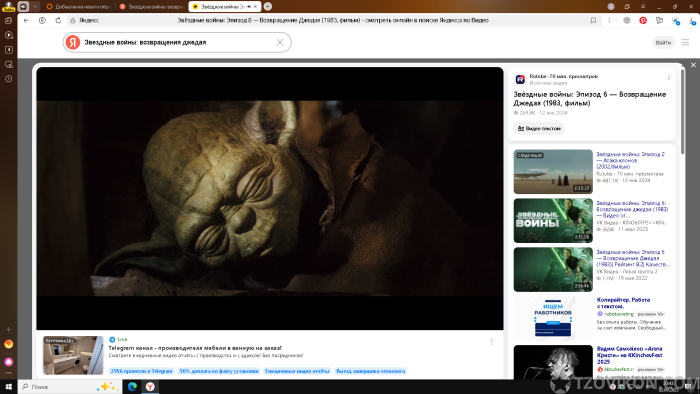
Task: Open the sidebar history clock icon
Action: pos(8,79)
